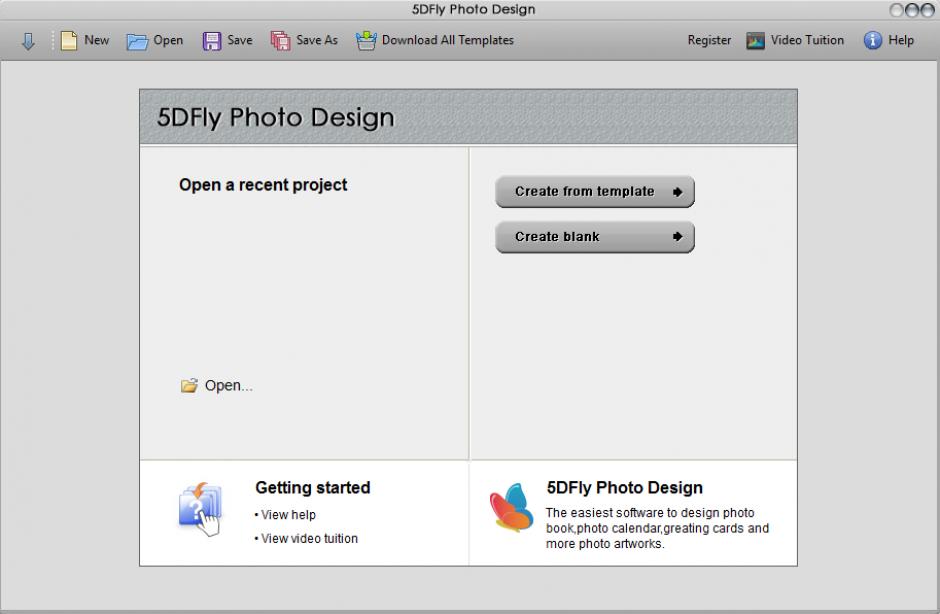Follow the View video tuition link
Image resolution: width=940 pixels, height=614 pixels.
309,538
